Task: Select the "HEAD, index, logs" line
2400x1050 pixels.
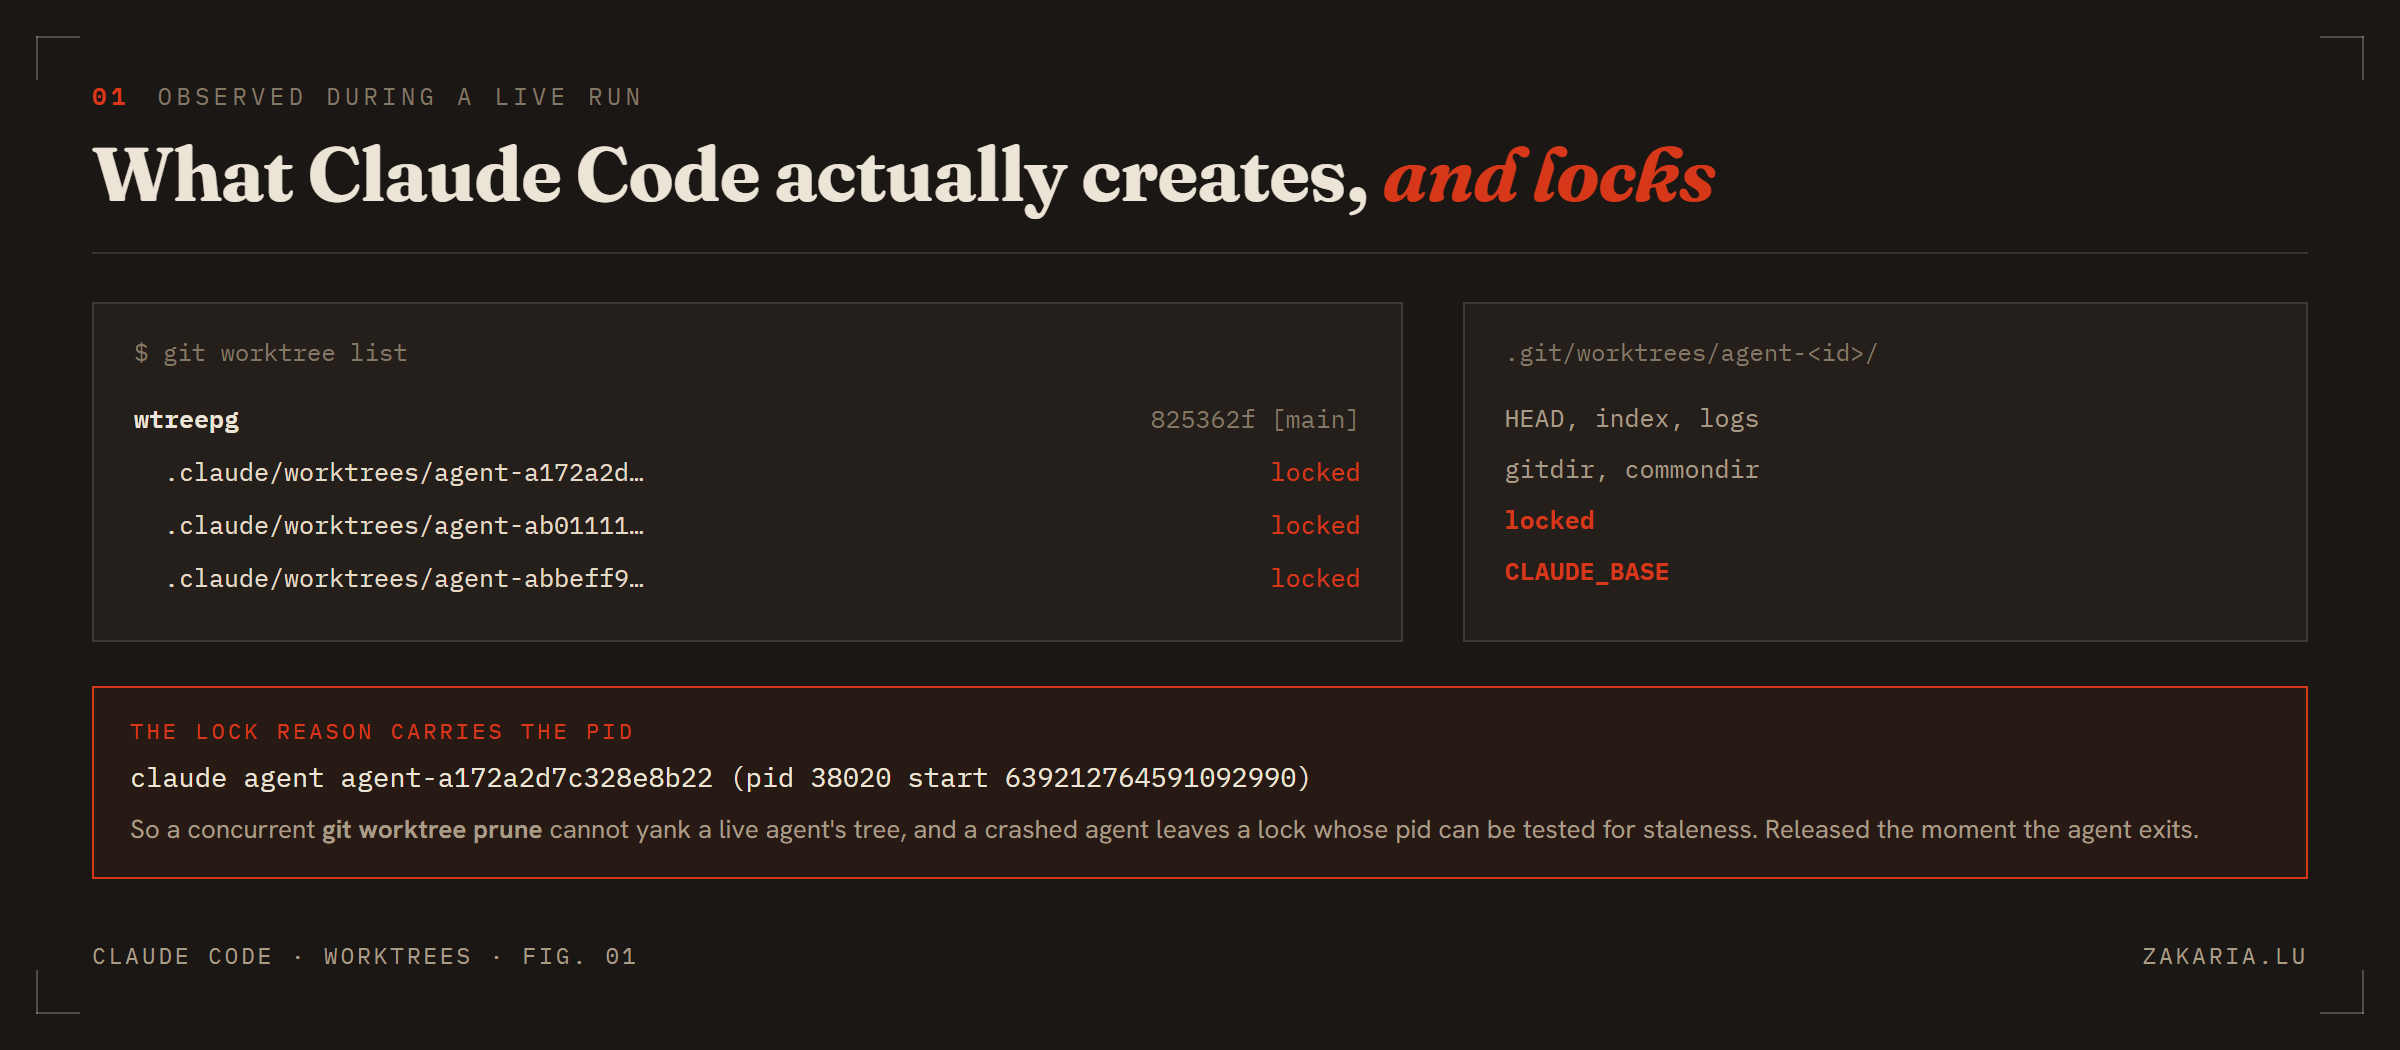Action: click(1631, 419)
